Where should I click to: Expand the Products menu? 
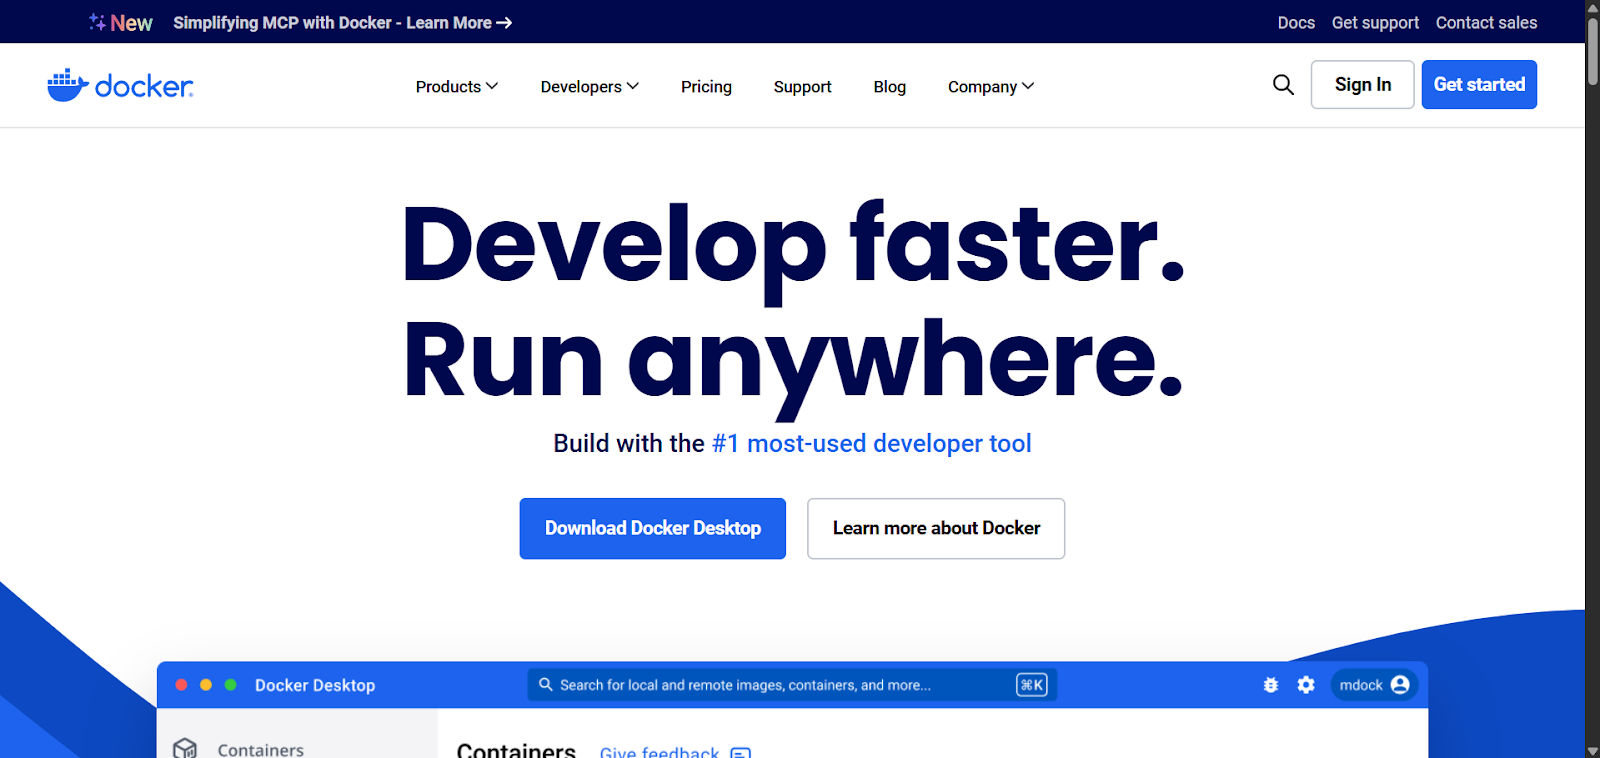click(457, 87)
